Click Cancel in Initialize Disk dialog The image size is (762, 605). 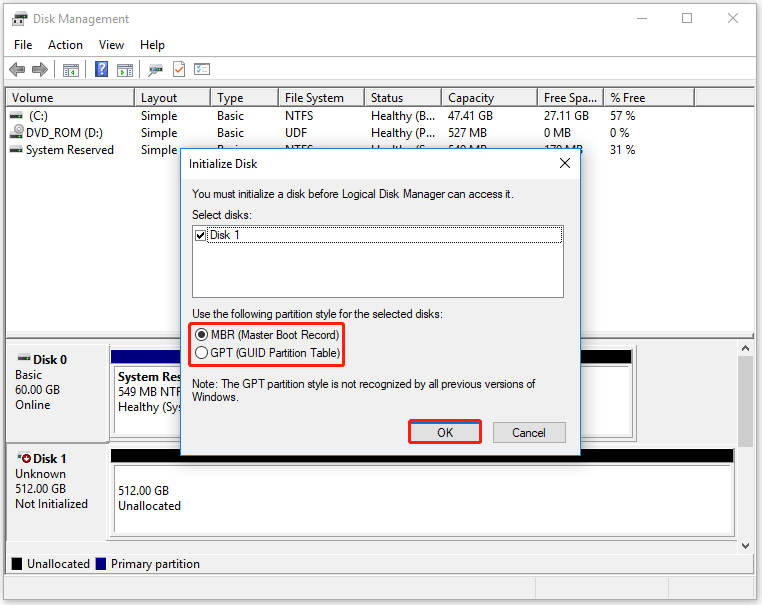tap(529, 432)
